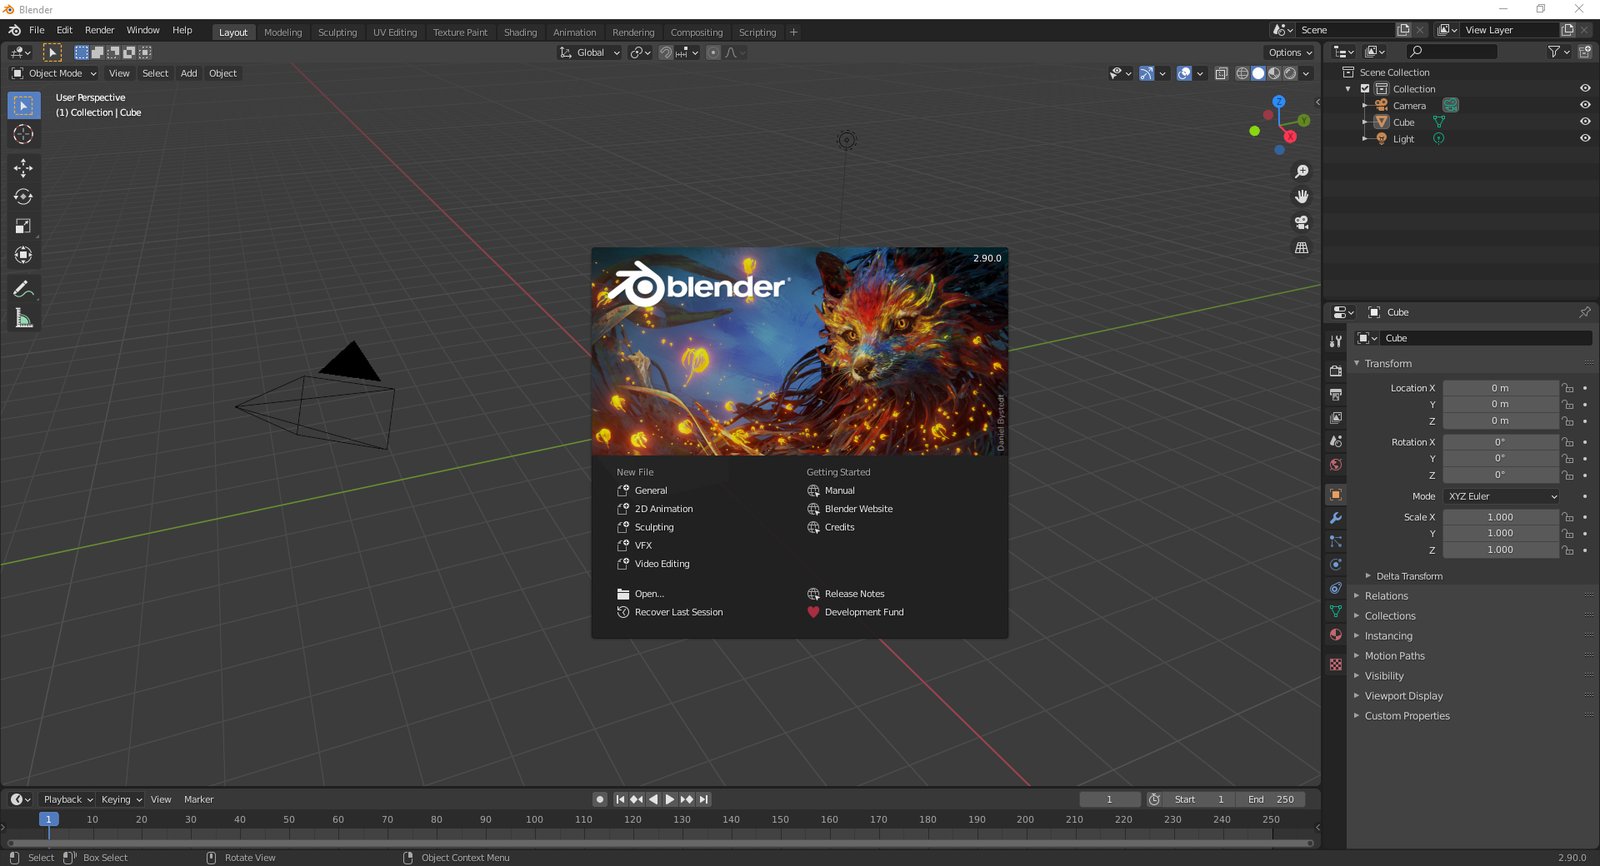Switch to the Sculpting workspace tab
Screen dimensions: 1600x866
(337, 32)
